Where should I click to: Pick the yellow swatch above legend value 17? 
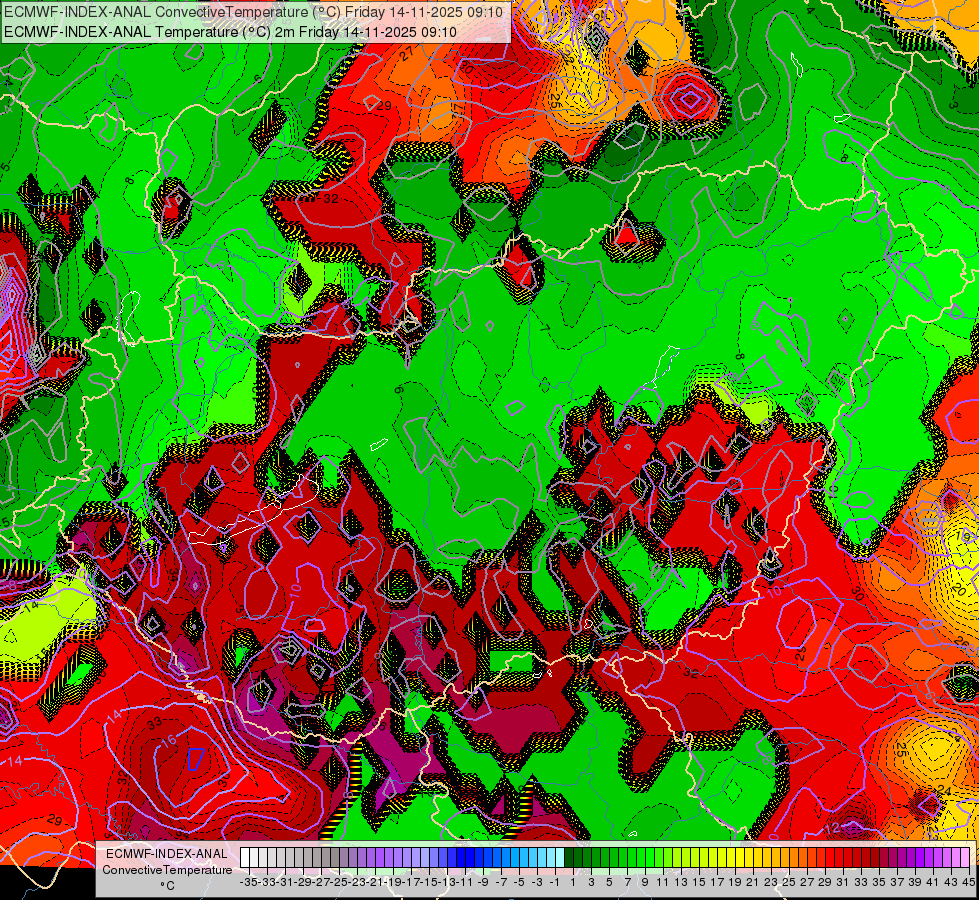tap(713, 858)
